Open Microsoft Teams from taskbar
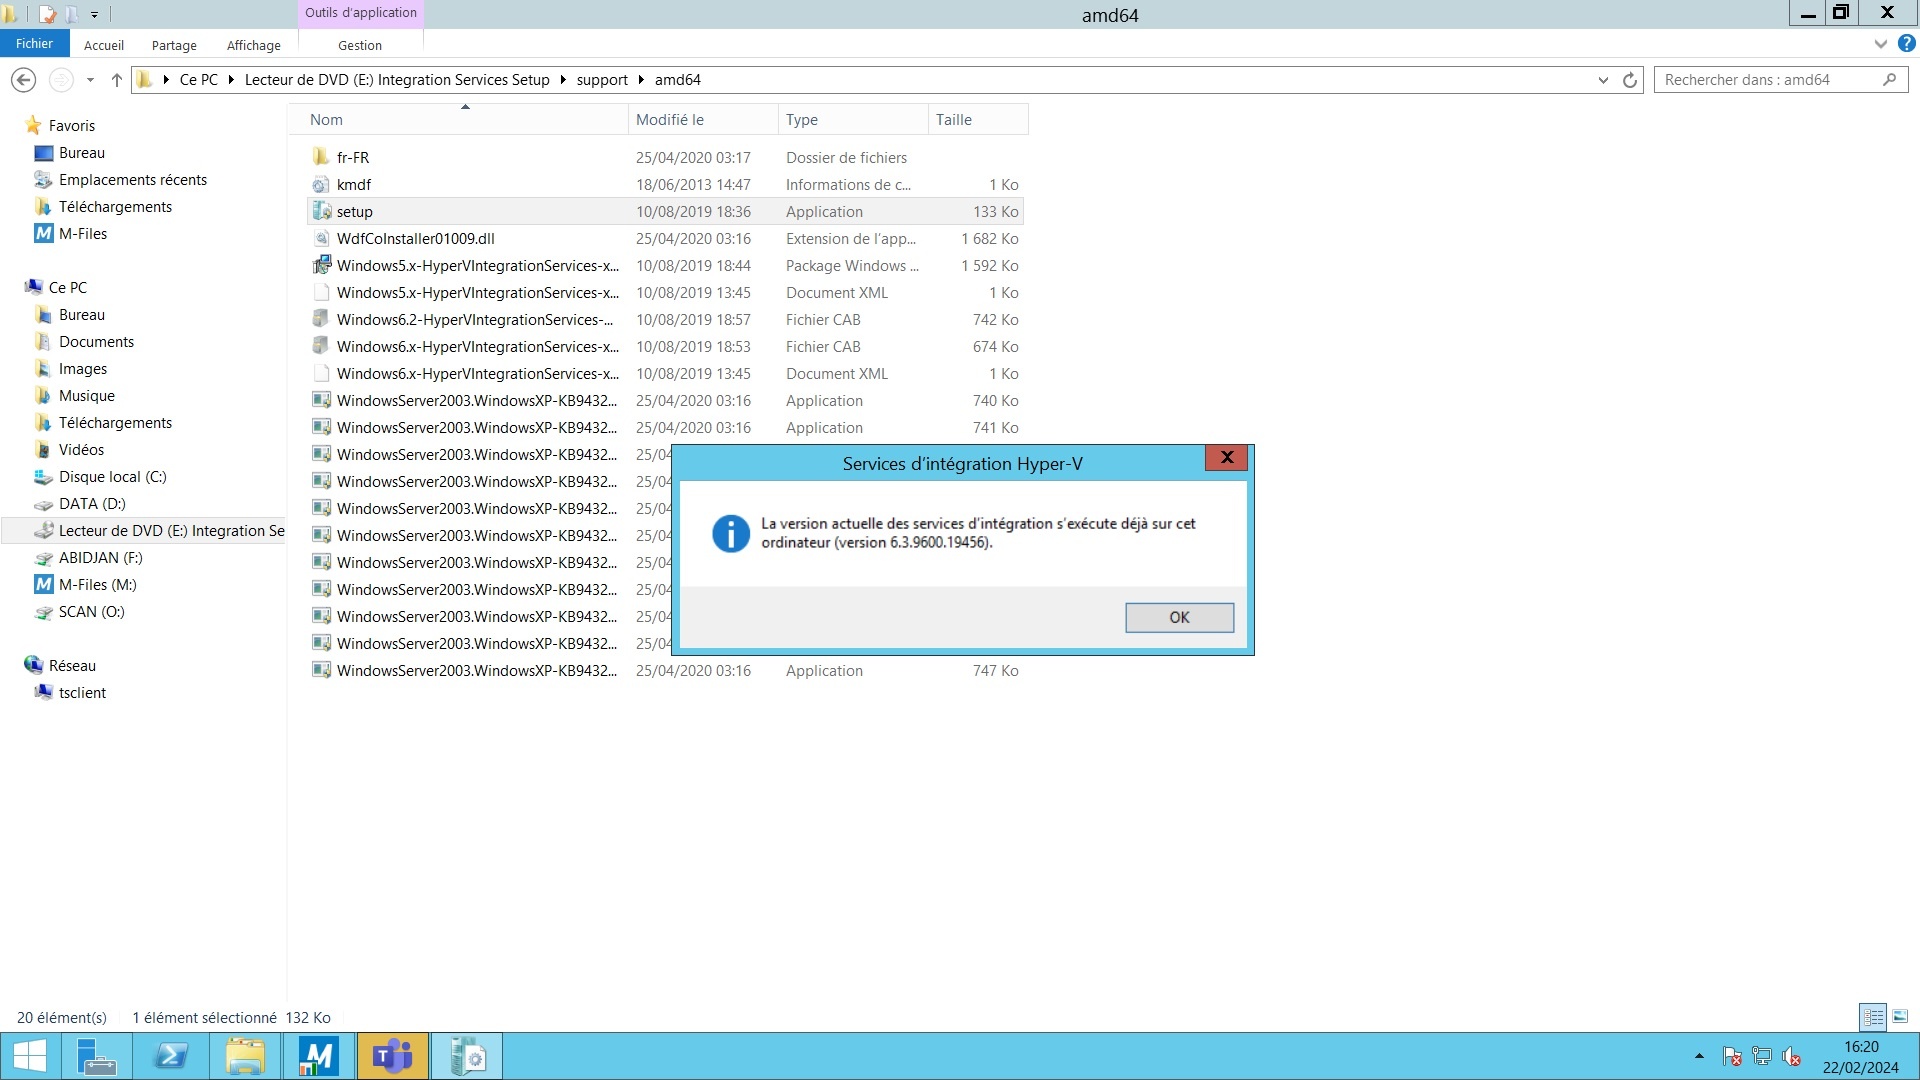The width and height of the screenshot is (1920, 1080). [393, 1057]
